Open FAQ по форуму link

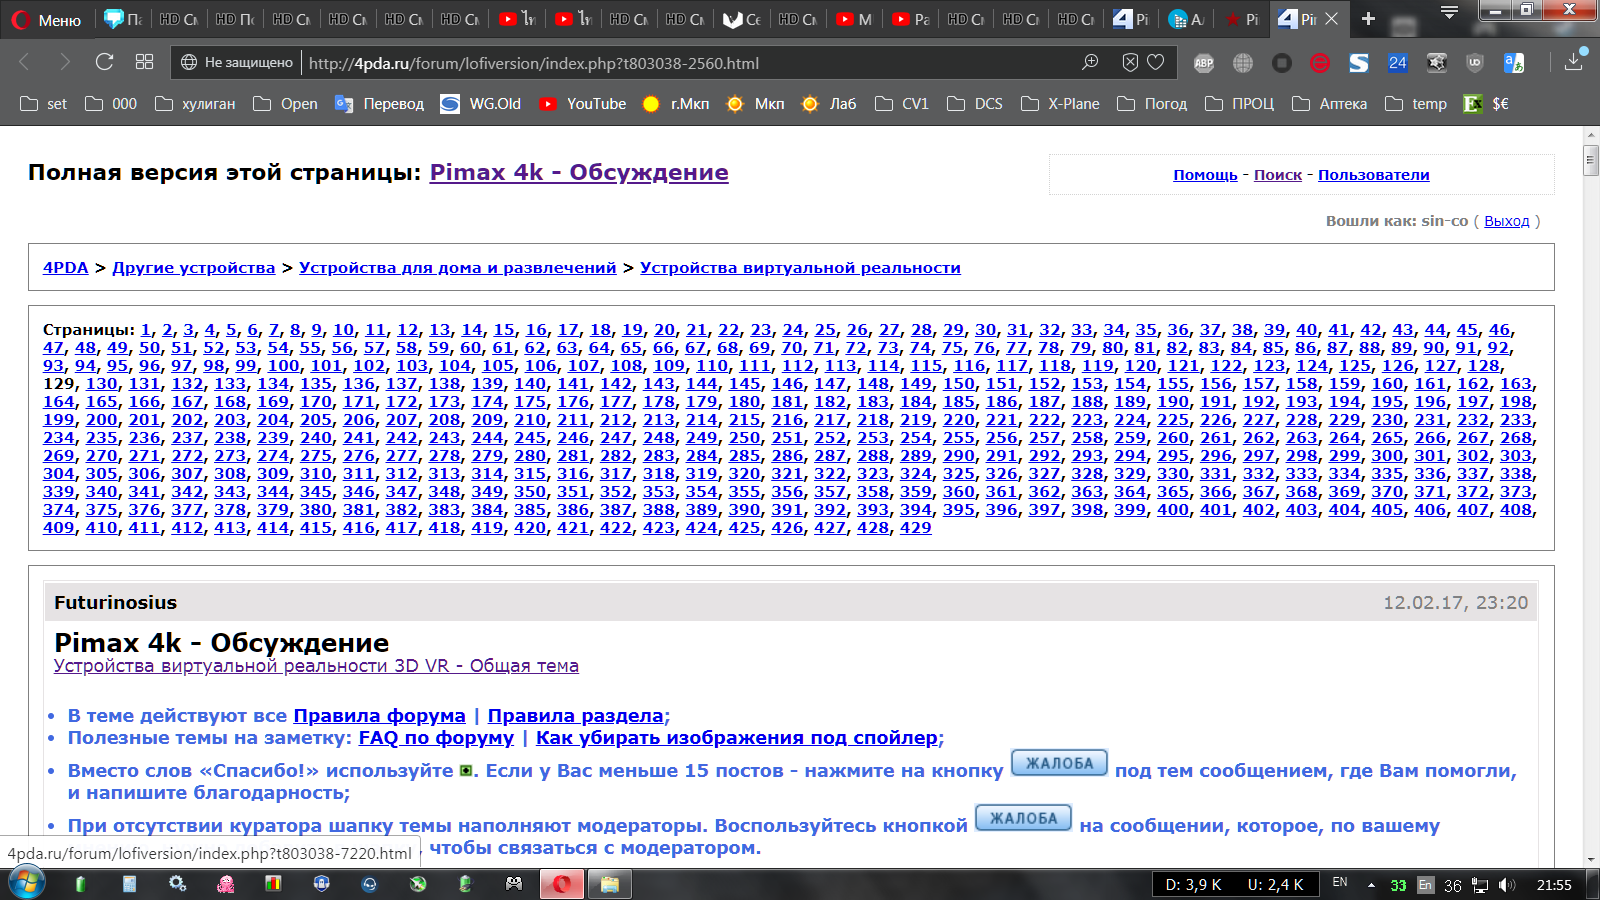click(436, 737)
